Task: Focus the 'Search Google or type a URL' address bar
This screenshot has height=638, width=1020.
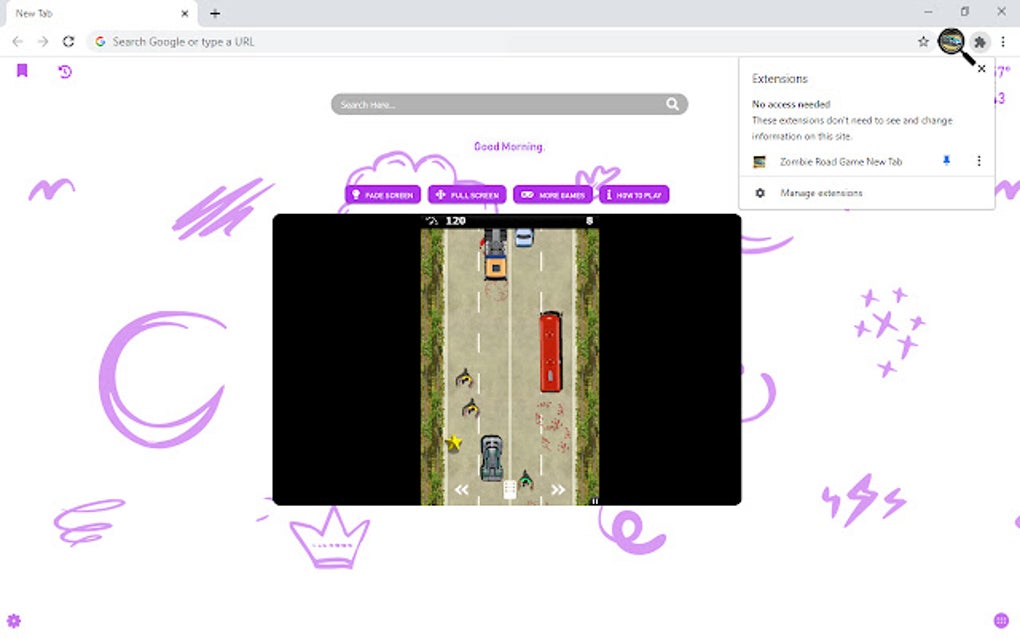Action: (507, 42)
